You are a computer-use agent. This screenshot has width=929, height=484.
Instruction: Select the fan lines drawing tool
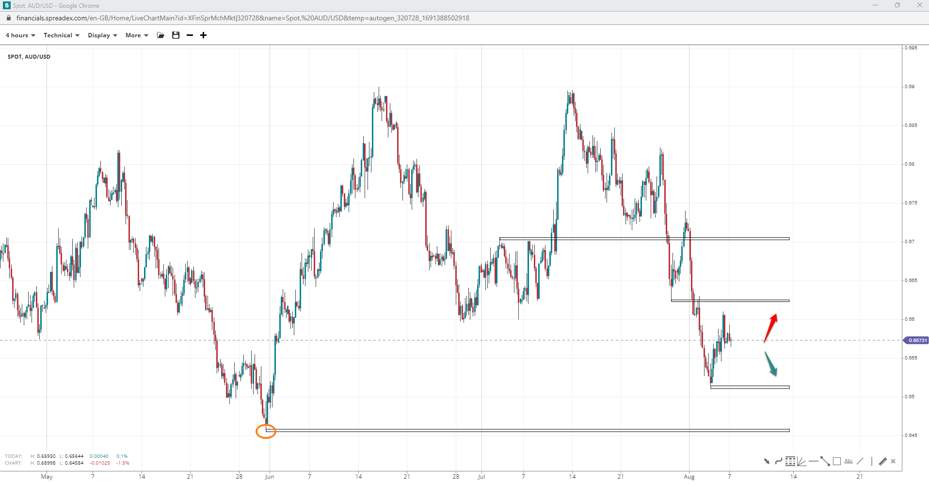[802, 462]
